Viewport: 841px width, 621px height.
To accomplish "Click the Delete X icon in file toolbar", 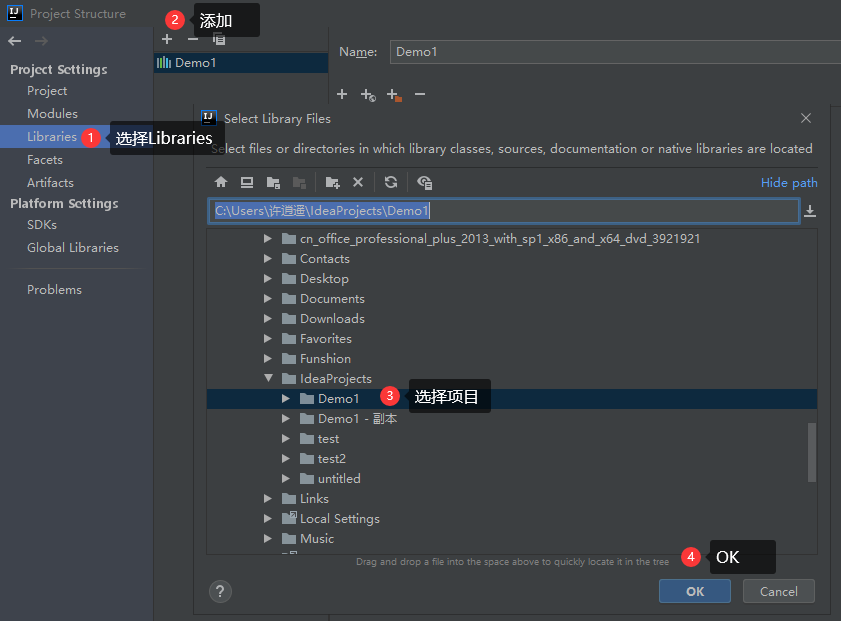I will [358, 182].
